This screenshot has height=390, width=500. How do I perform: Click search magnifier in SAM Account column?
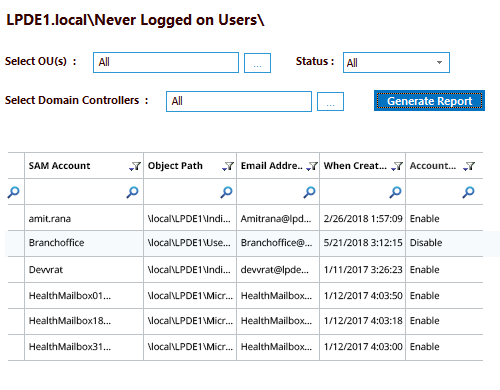[x=132, y=192]
